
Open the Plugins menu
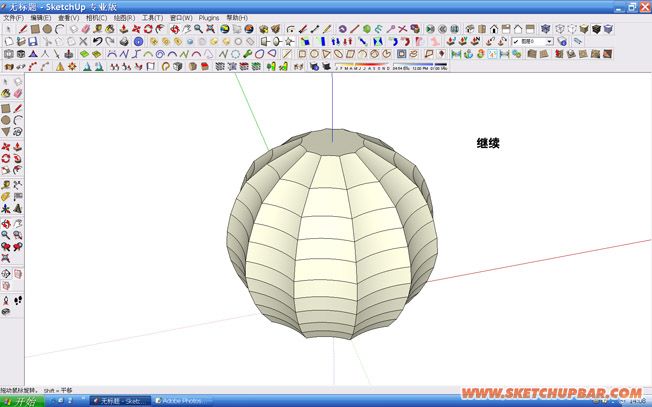click(209, 18)
